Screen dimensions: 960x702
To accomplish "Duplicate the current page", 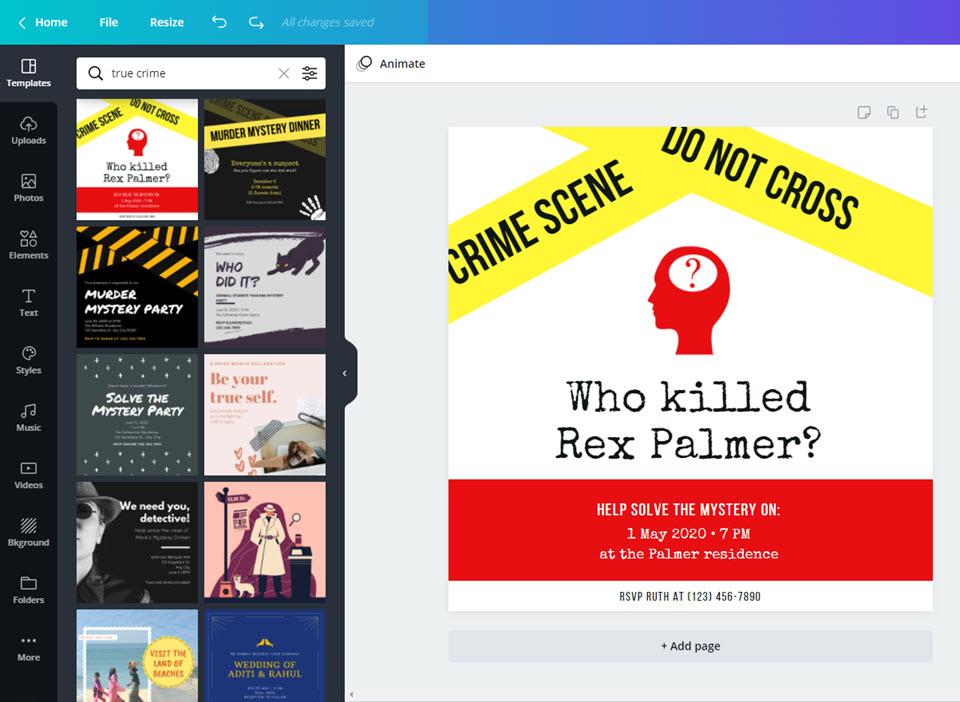I will click(891, 112).
